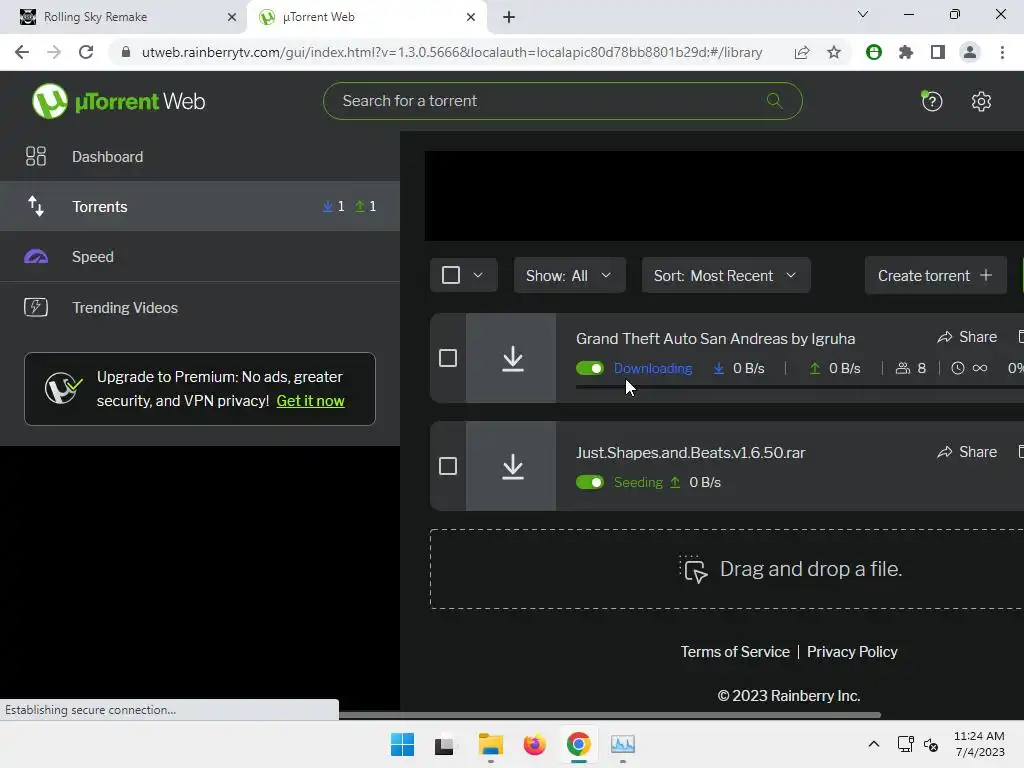Viewport: 1024px width, 768px height.
Task: Click the clock ETA icon
Action: [x=957, y=368]
